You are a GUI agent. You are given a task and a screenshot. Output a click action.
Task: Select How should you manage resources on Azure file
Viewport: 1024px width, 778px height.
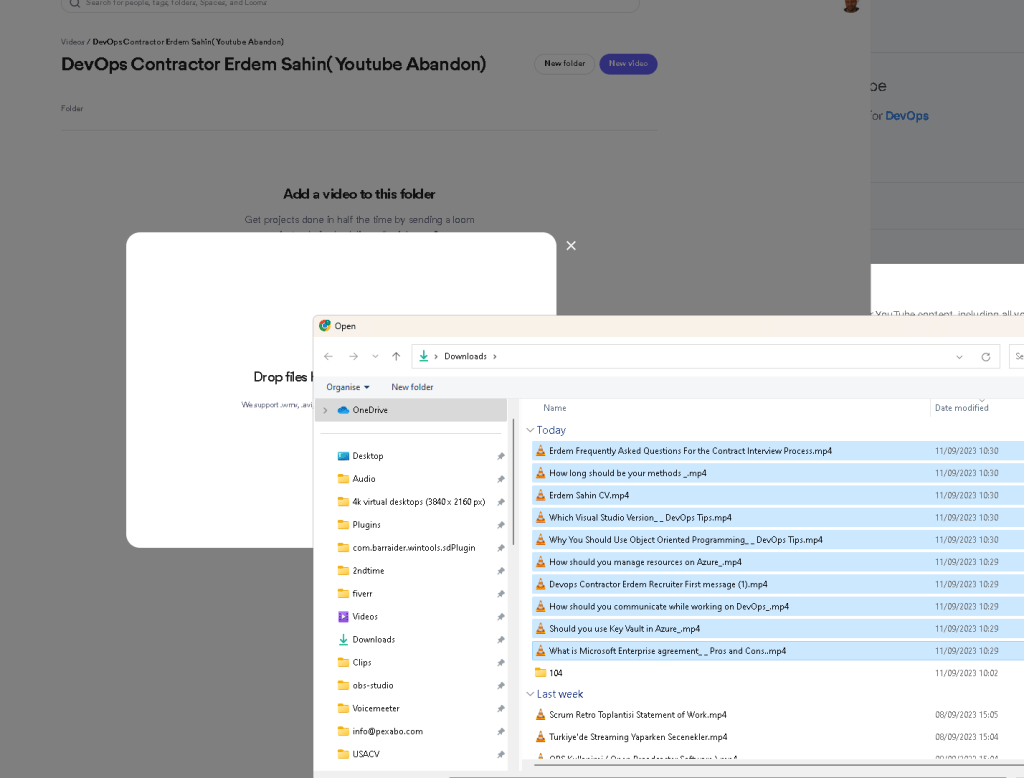pos(778,562)
